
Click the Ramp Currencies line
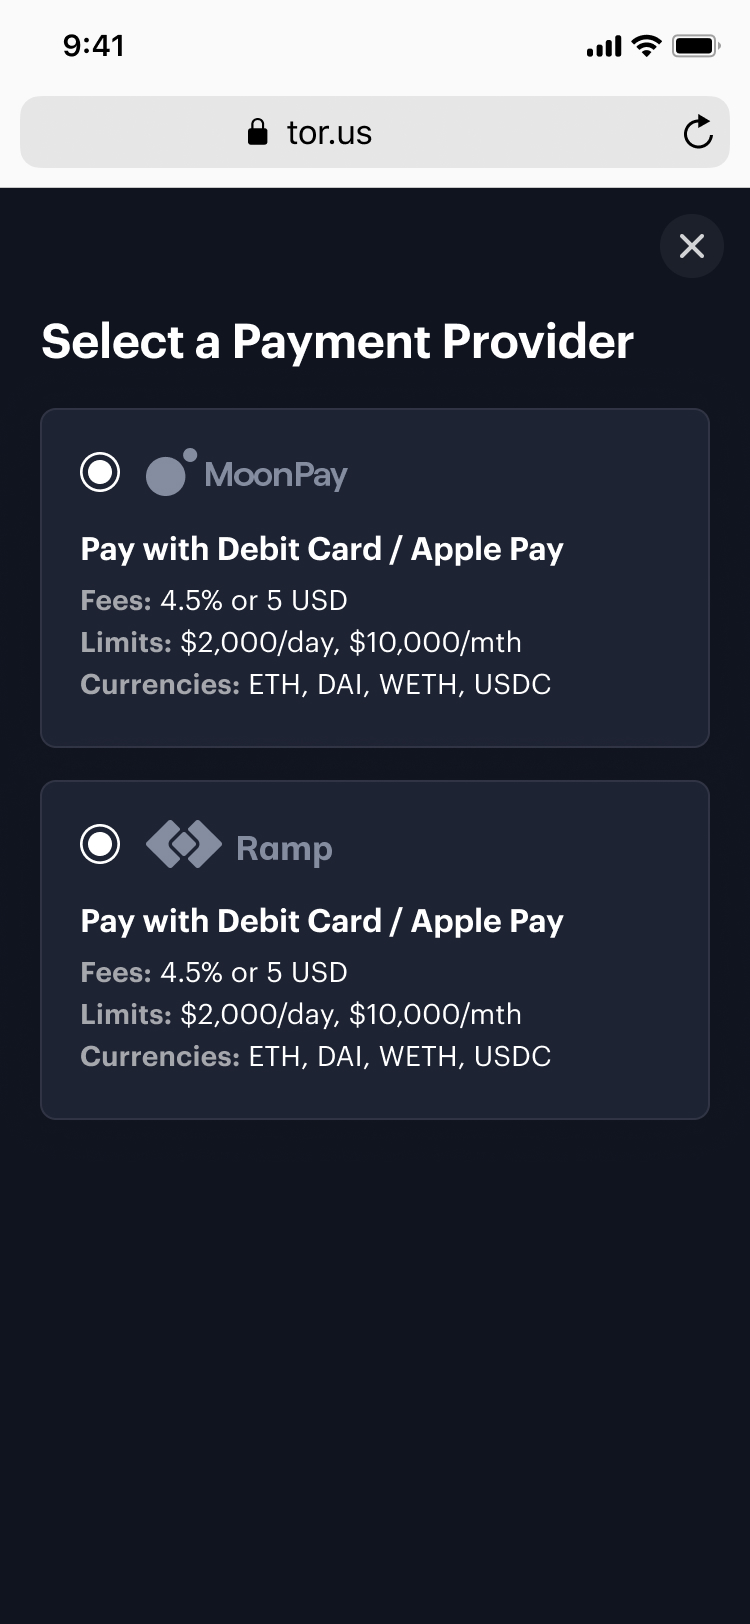[316, 1056]
